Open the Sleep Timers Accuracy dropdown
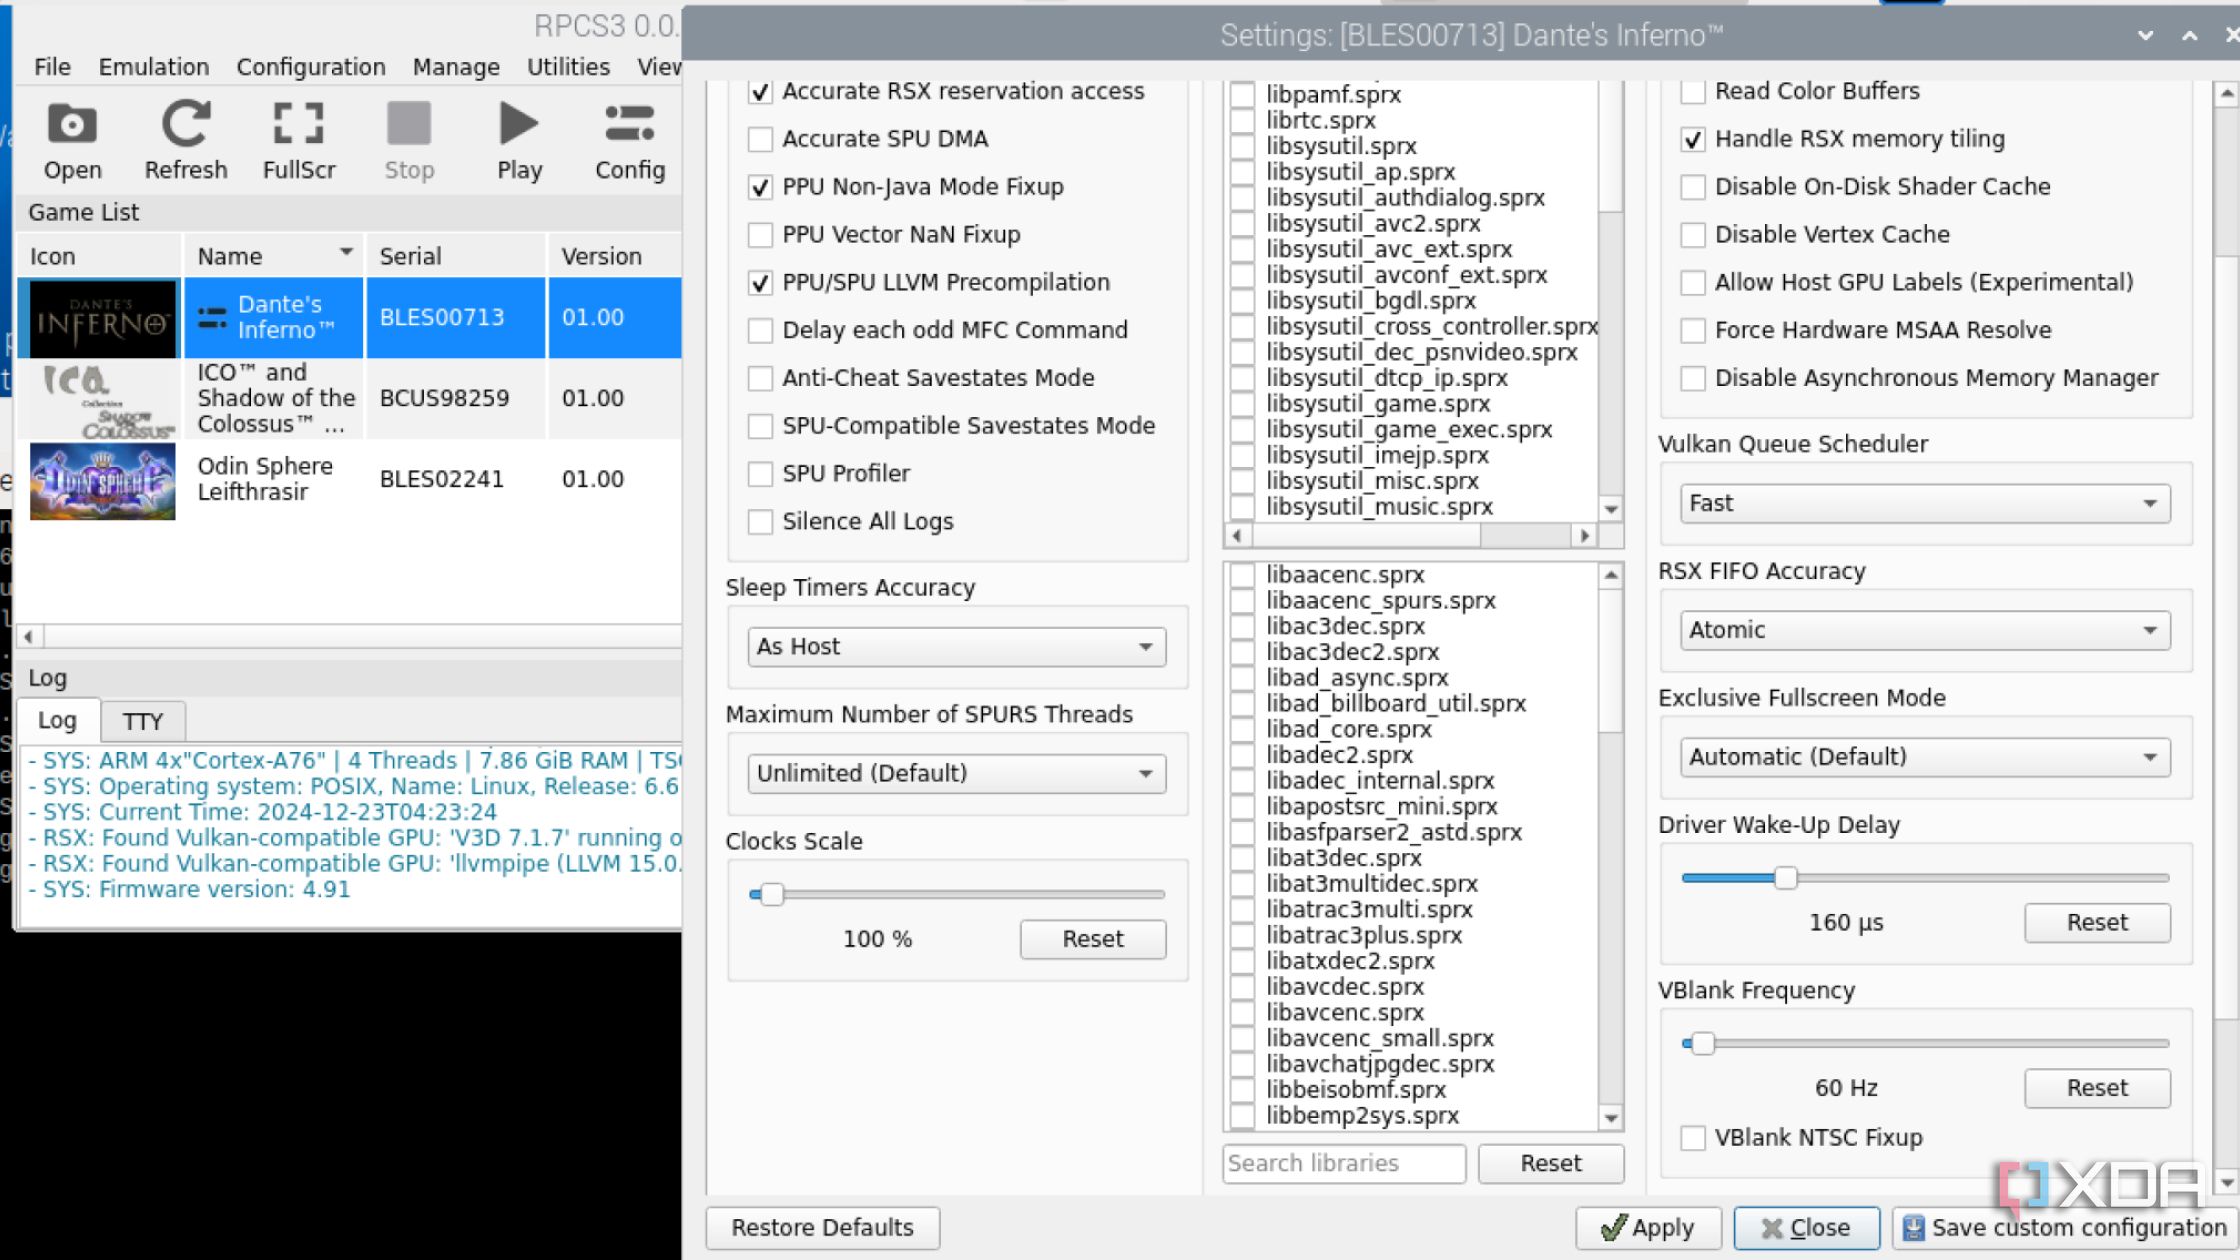This screenshot has height=1260, width=2240. click(x=956, y=647)
